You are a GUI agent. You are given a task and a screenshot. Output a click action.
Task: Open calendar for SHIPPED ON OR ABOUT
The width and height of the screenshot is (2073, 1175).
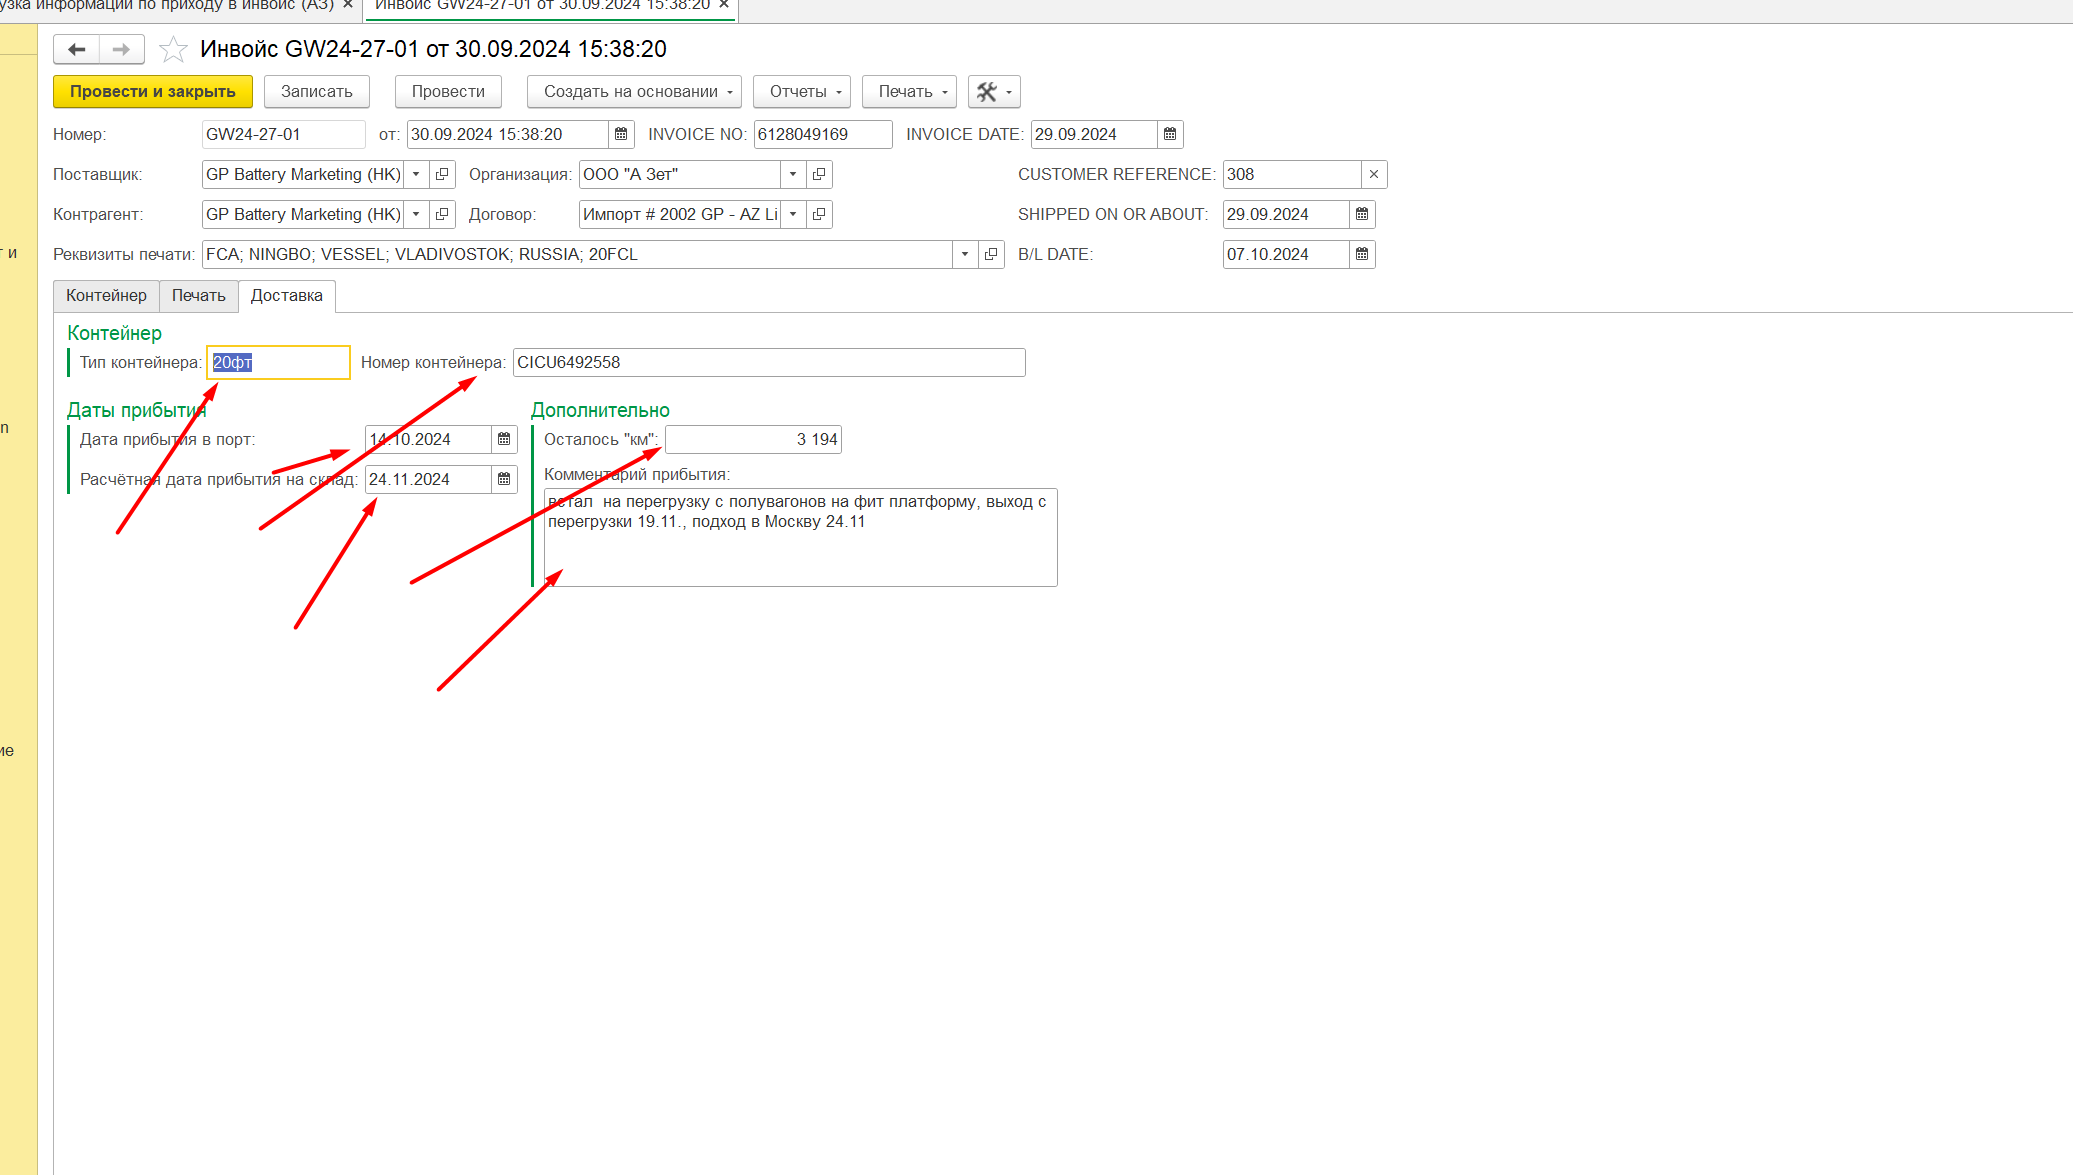coord(1362,214)
